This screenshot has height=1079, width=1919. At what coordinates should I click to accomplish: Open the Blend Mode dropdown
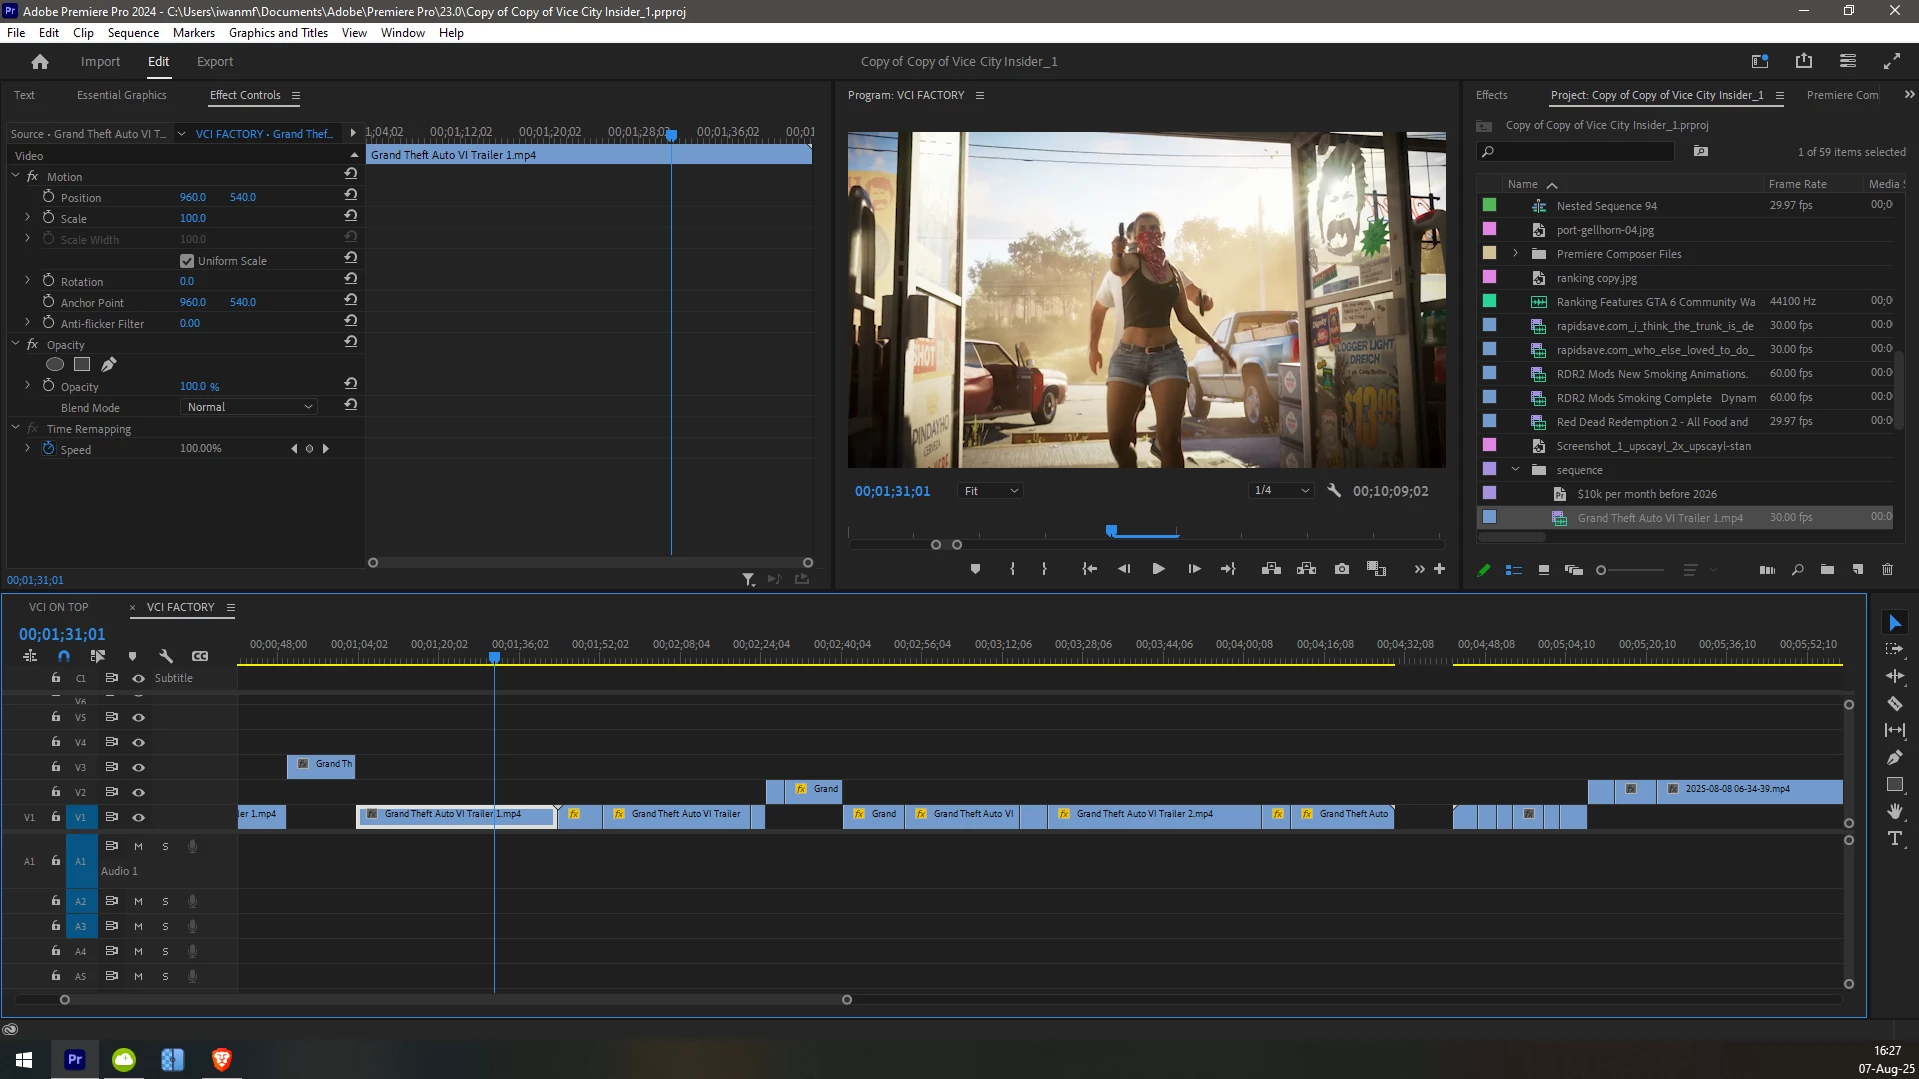click(x=249, y=407)
